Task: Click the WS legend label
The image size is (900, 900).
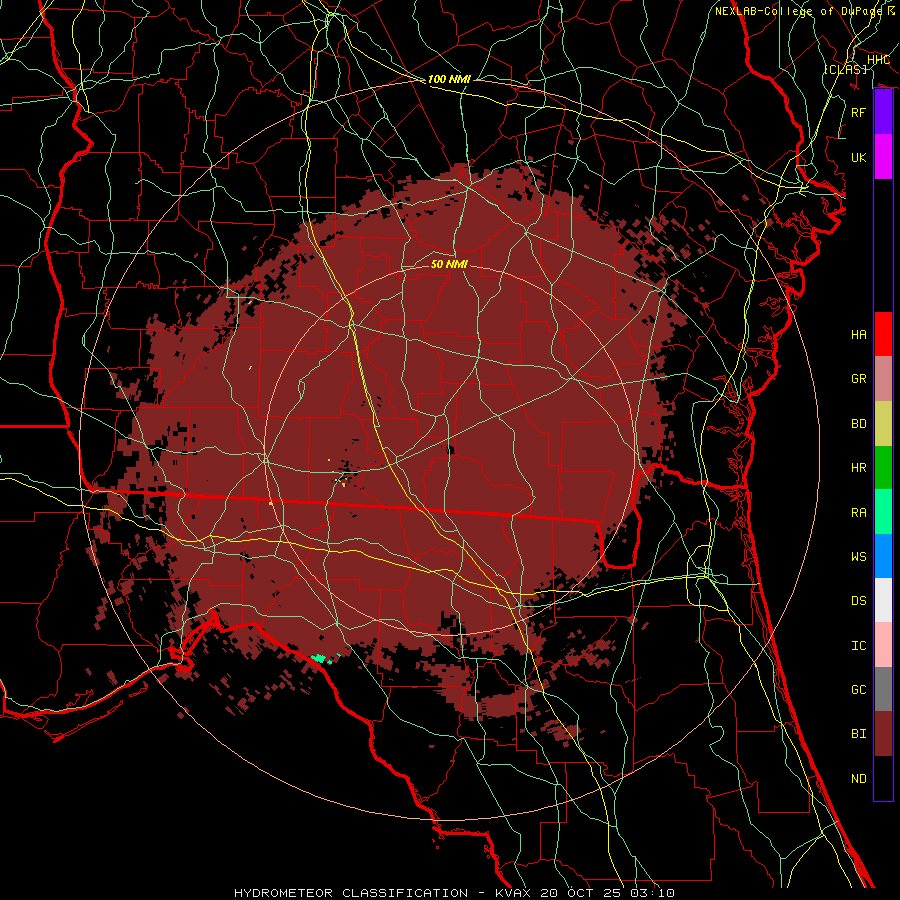Action: point(858,556)
